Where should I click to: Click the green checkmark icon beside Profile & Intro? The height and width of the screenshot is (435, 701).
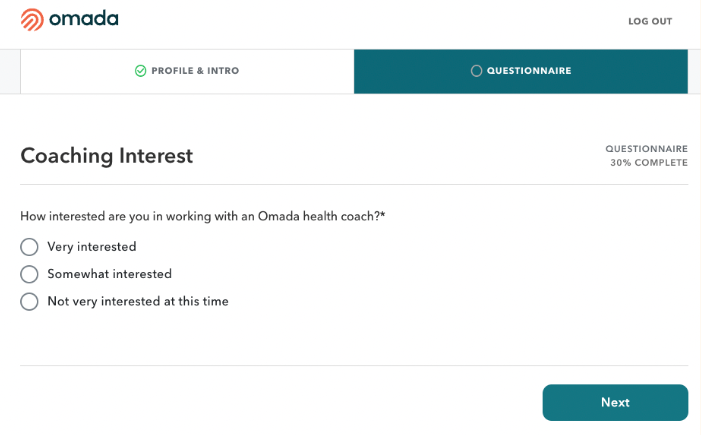[141, 71]
